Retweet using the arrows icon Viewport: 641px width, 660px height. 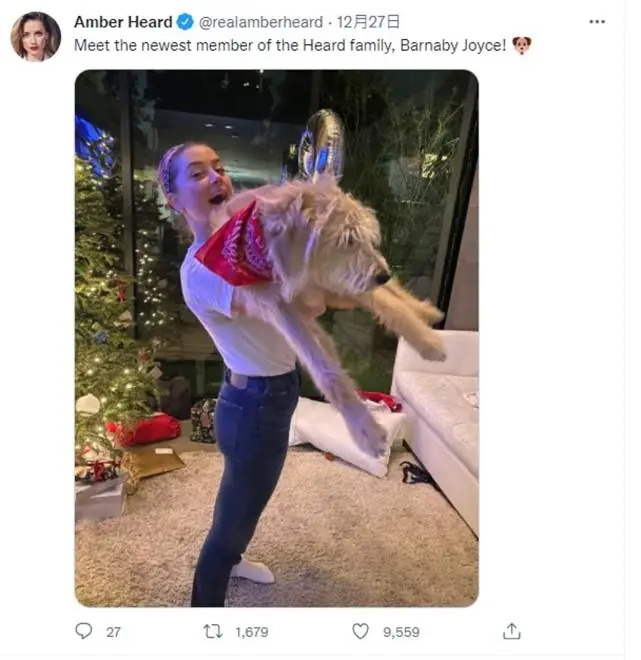click(213, 631)
